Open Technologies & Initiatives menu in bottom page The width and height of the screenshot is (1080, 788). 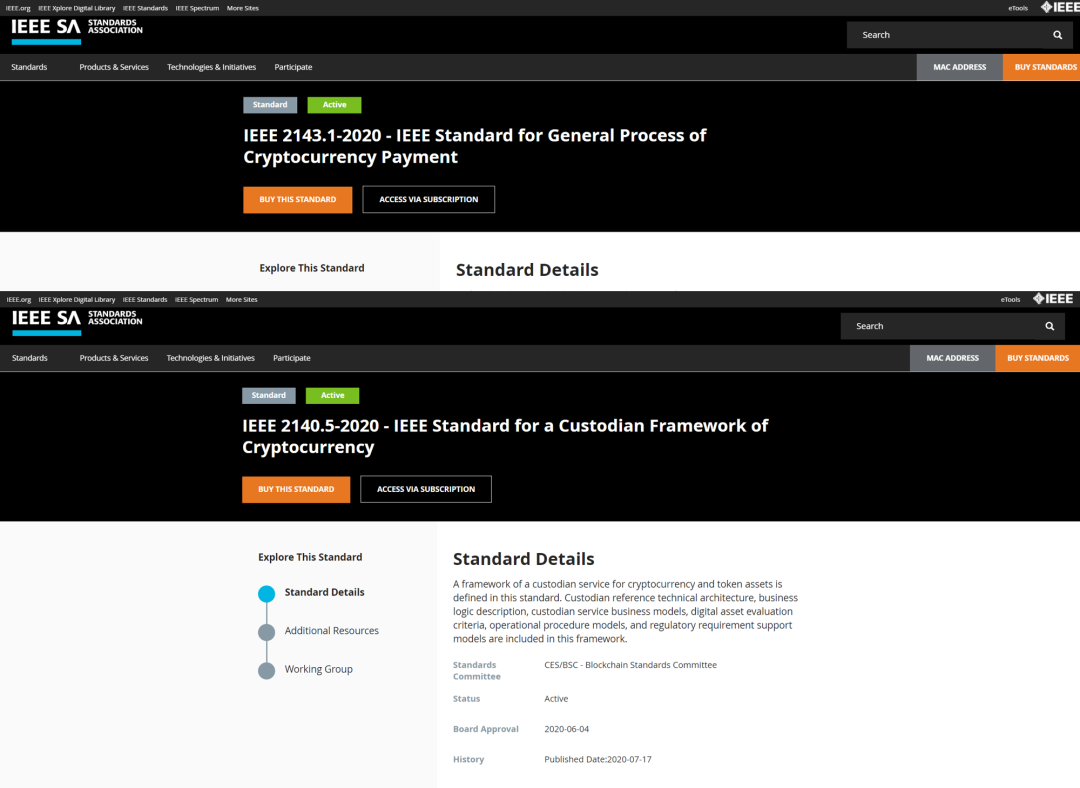(211, 358)
